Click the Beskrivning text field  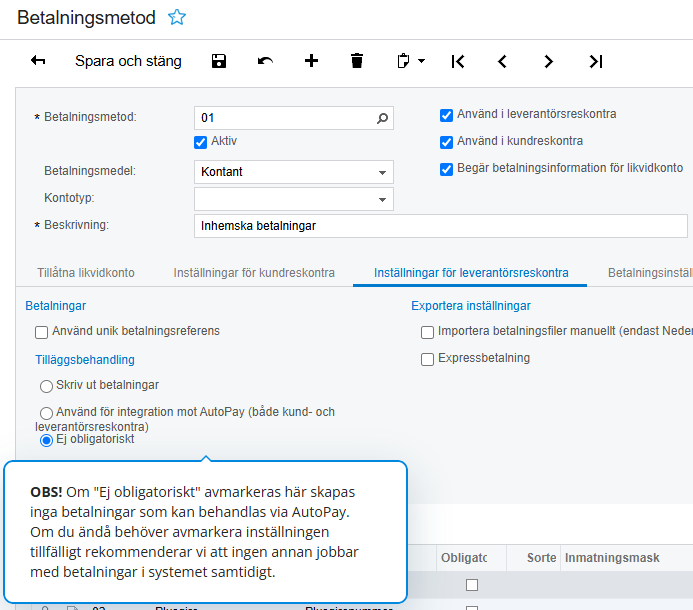point(440,226)
